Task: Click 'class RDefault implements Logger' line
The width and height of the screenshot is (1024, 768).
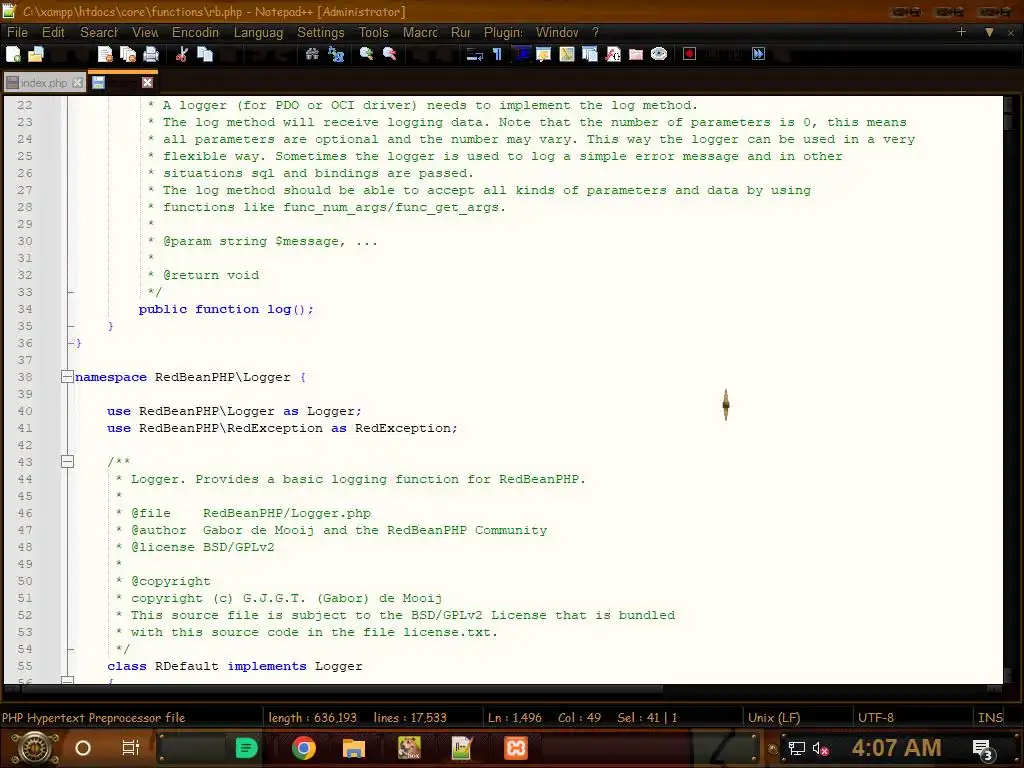Action: (234, 666)
